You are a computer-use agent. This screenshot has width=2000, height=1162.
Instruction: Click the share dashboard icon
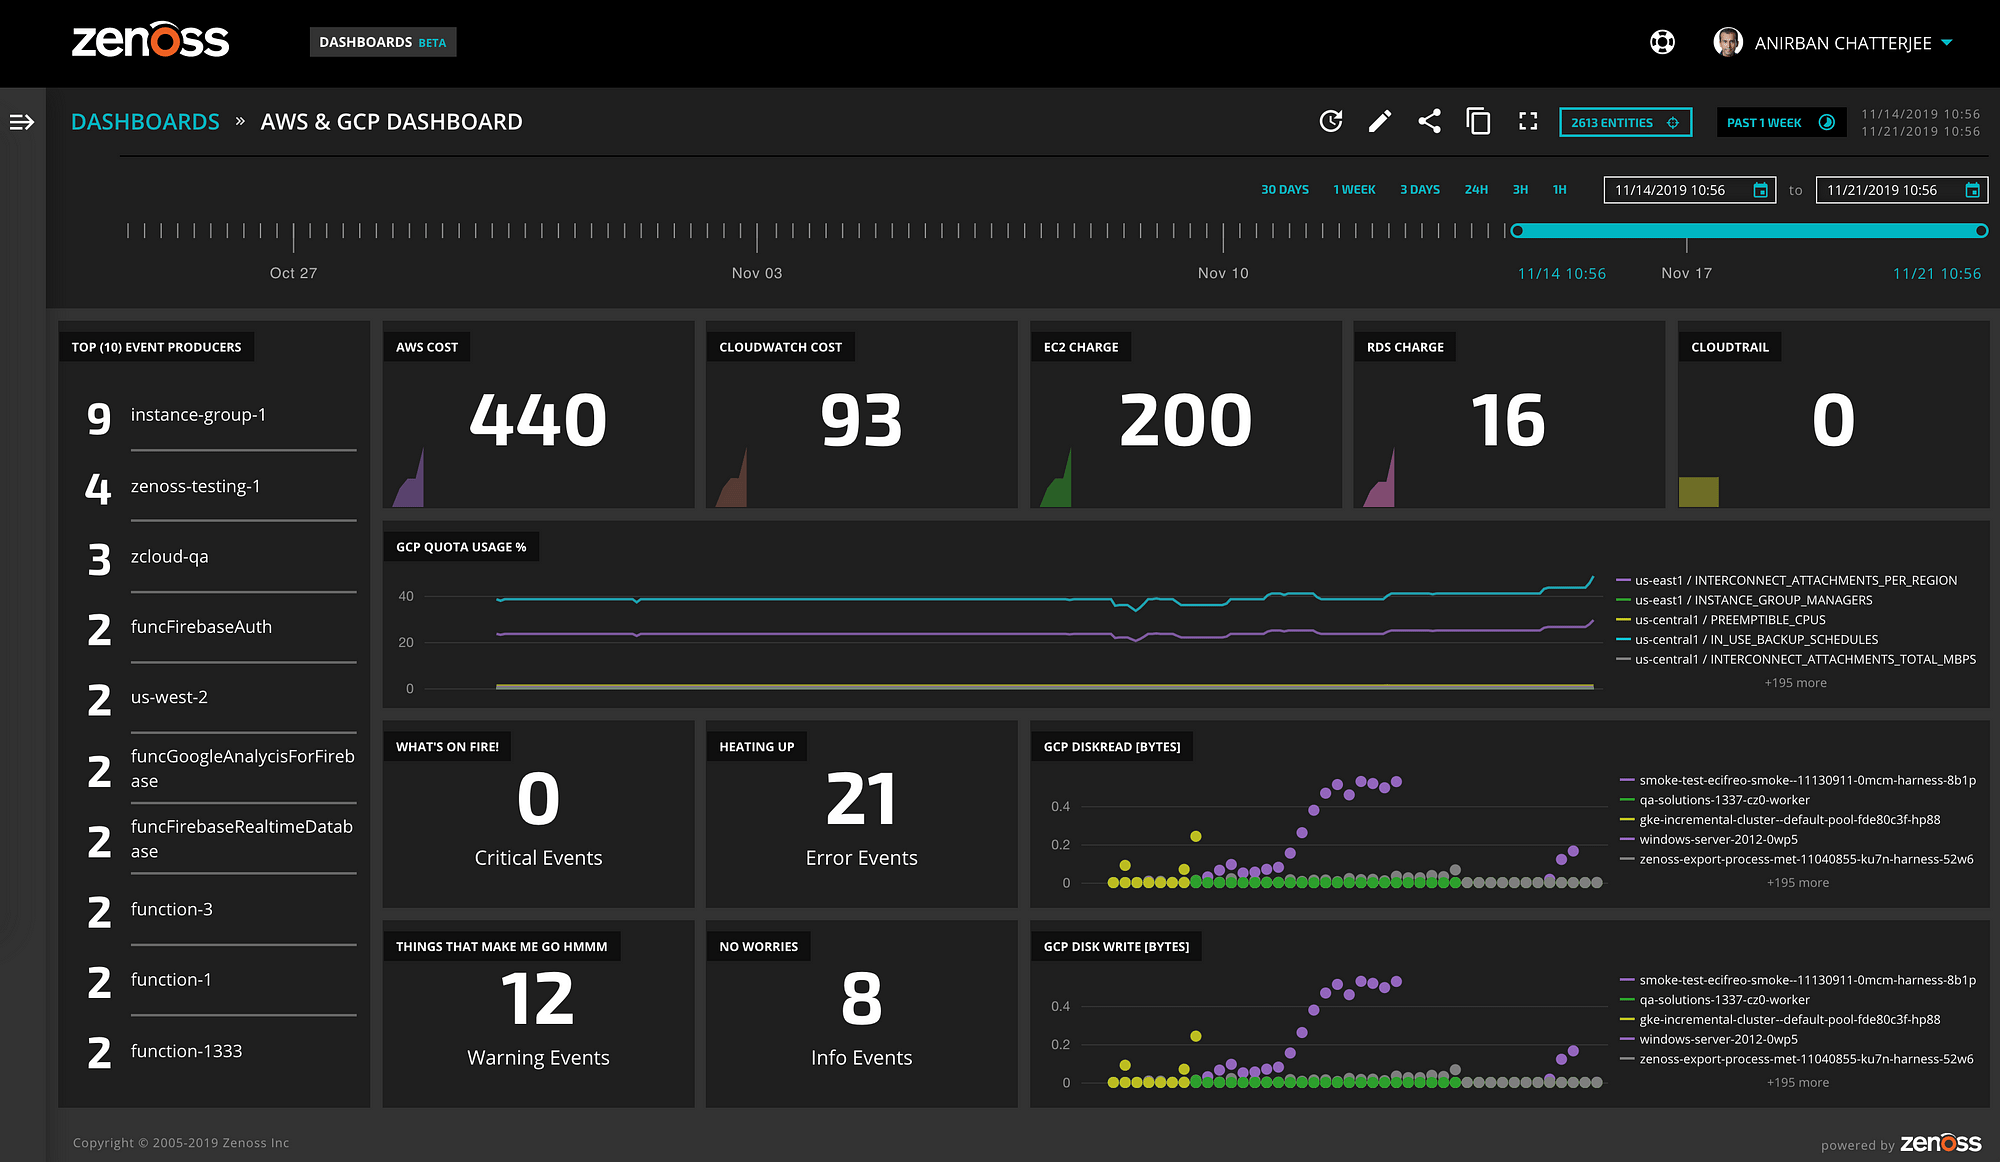(1429, 122)
